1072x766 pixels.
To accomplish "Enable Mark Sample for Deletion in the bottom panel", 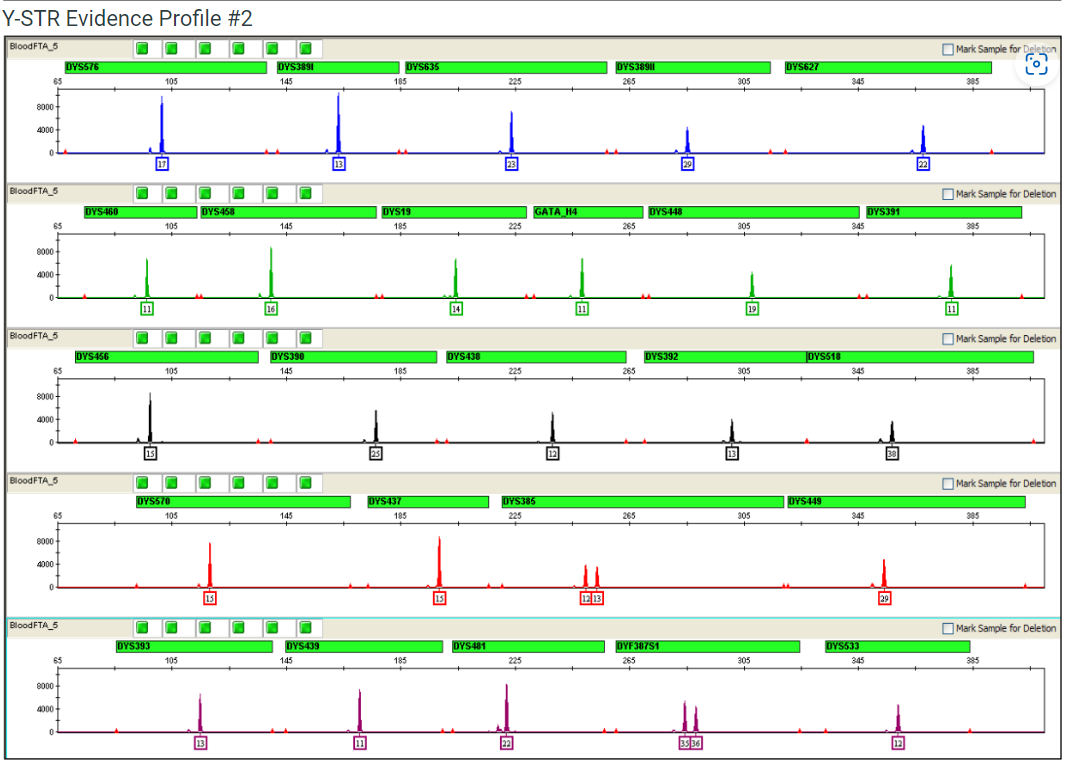I will [947, 628].
